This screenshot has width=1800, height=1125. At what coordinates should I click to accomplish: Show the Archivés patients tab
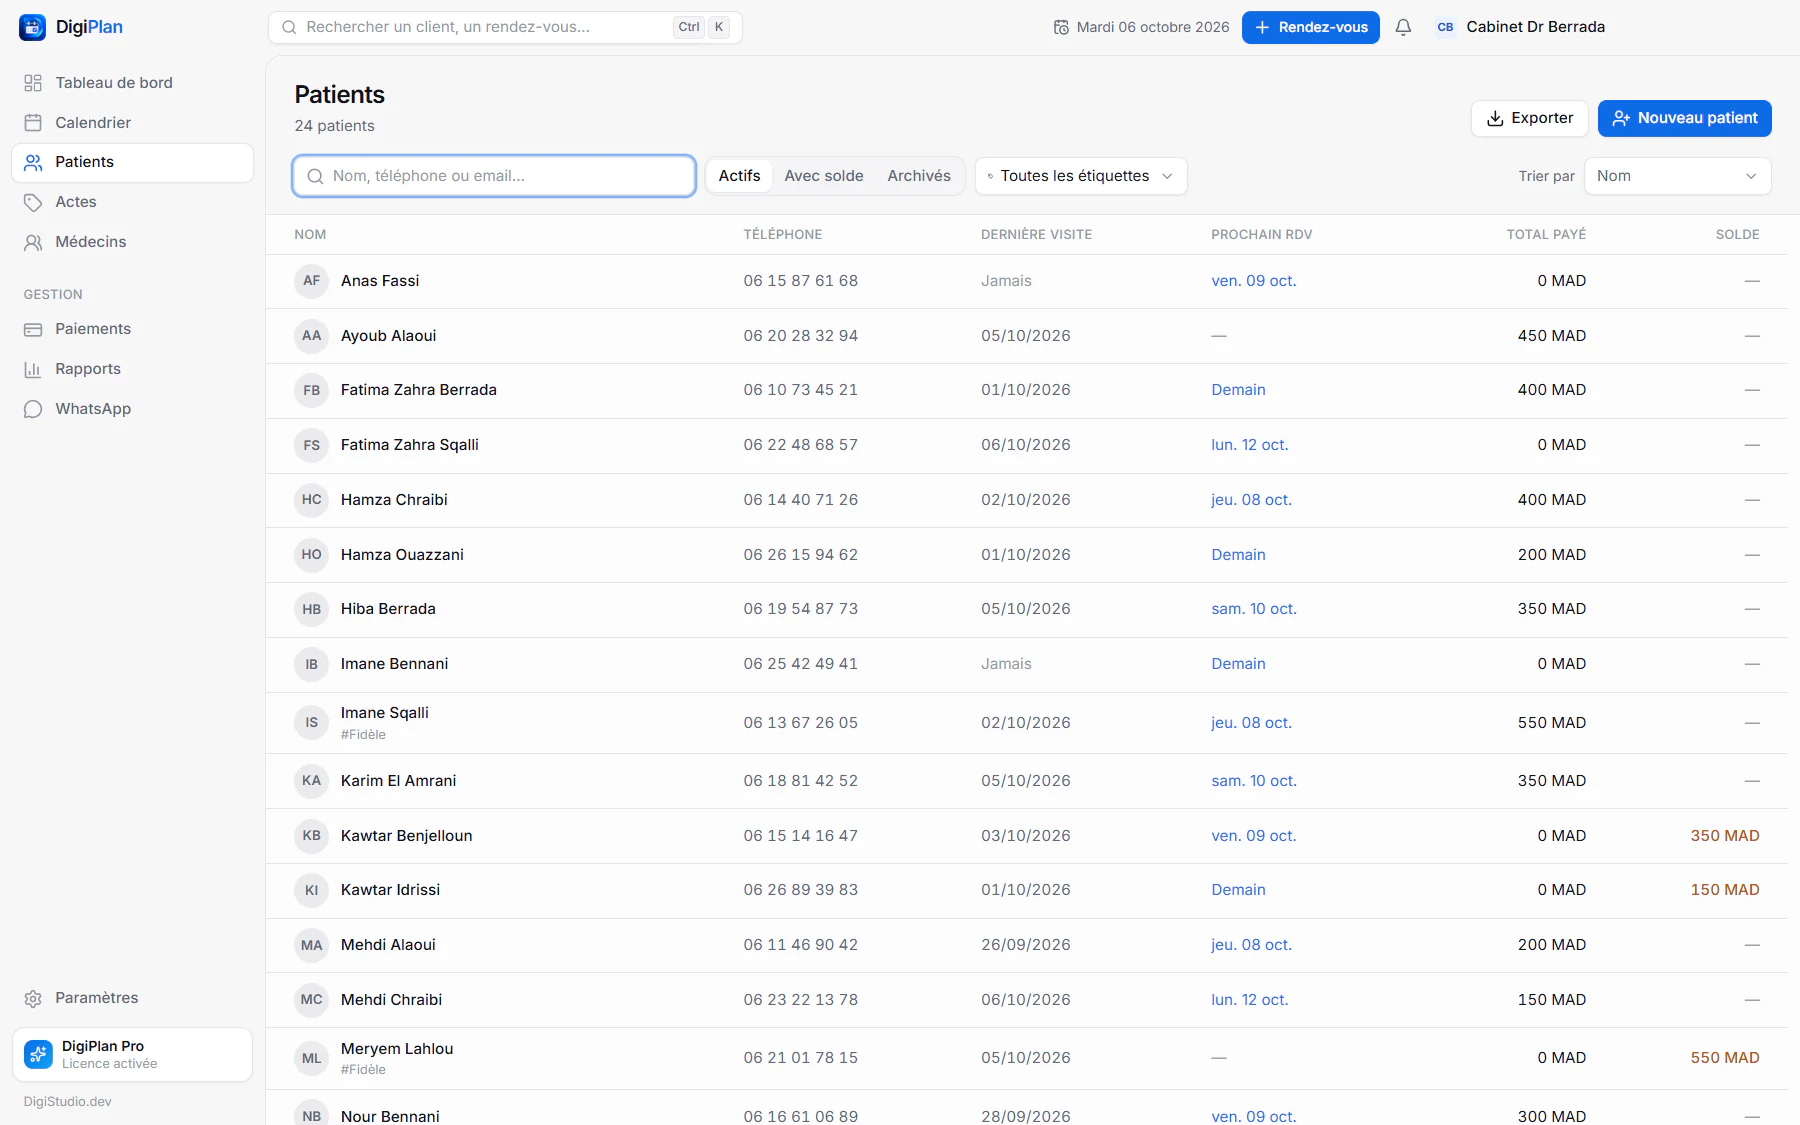coord(919,176)
